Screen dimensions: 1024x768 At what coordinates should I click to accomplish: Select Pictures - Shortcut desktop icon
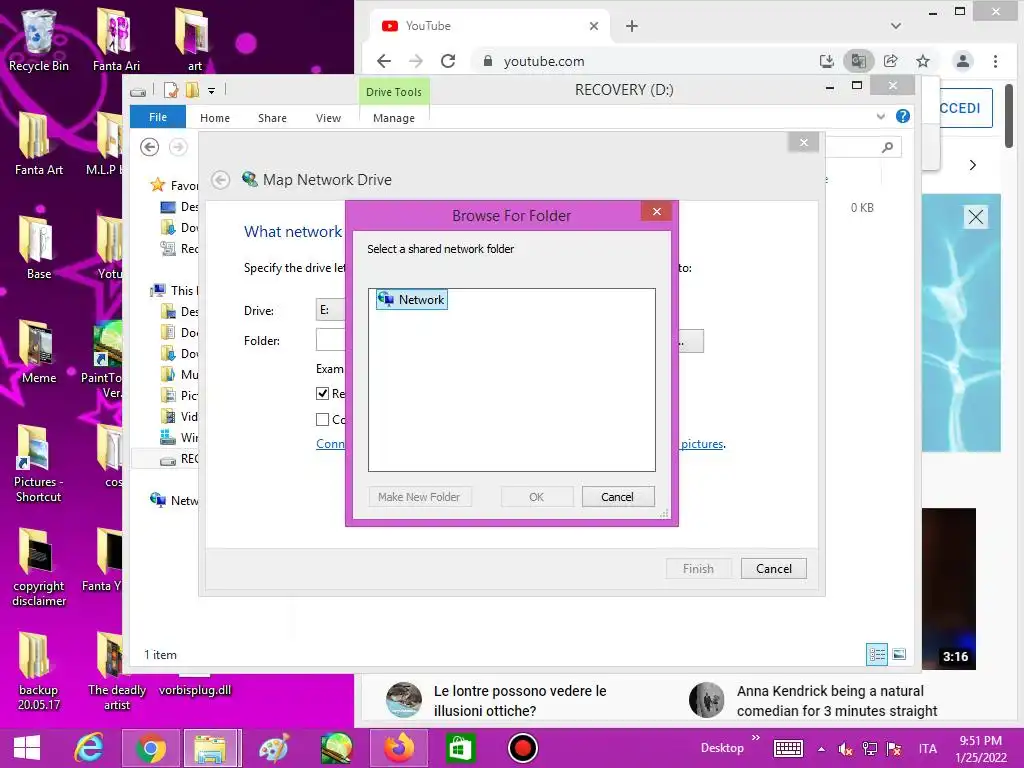point(39,464)
